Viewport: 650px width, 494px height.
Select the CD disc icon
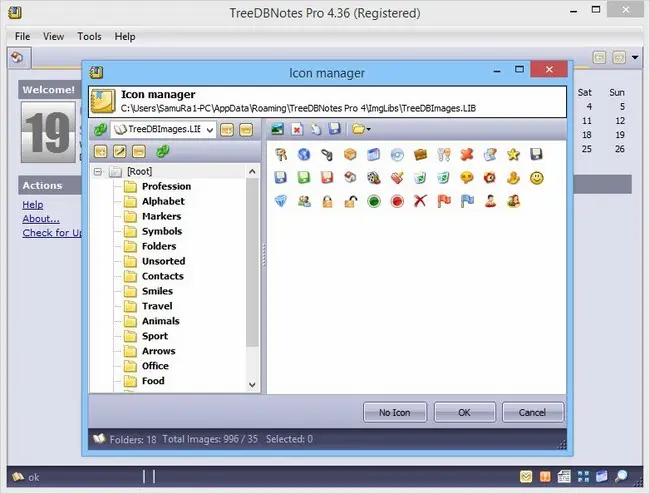pyautogui.click(x=397, y=155)
